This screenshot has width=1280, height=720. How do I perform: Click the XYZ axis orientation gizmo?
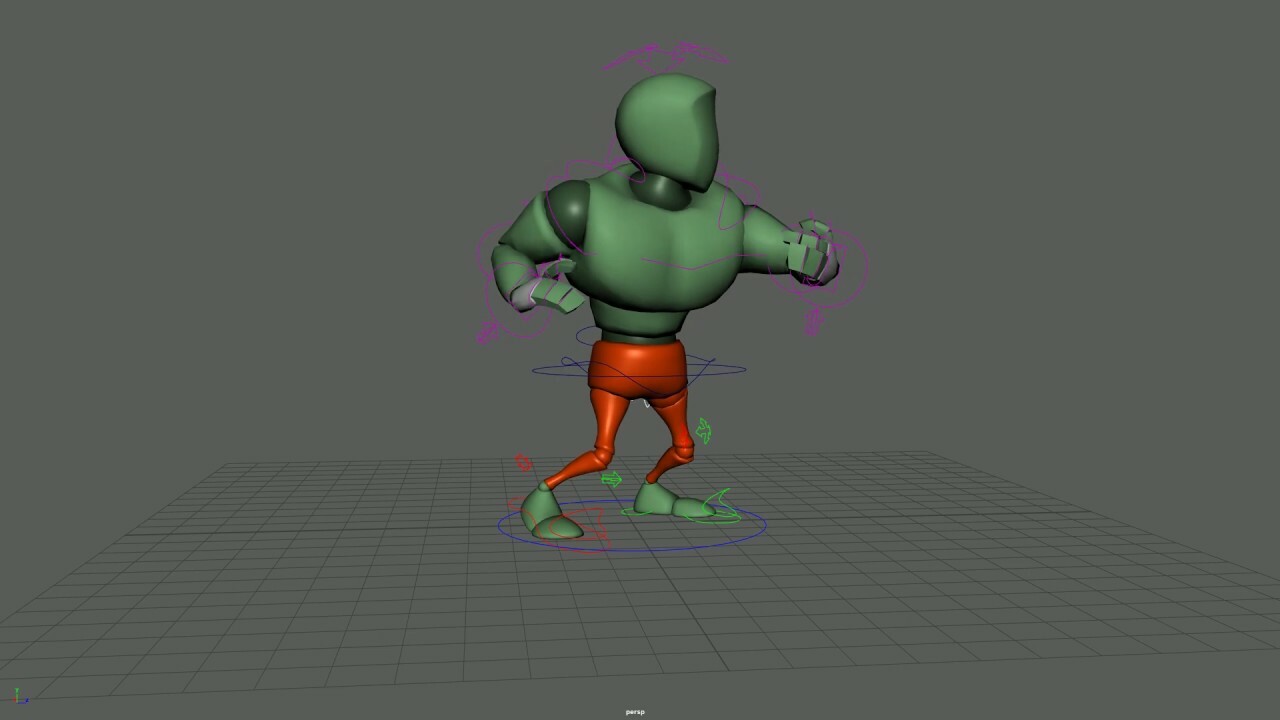(20, 696)
